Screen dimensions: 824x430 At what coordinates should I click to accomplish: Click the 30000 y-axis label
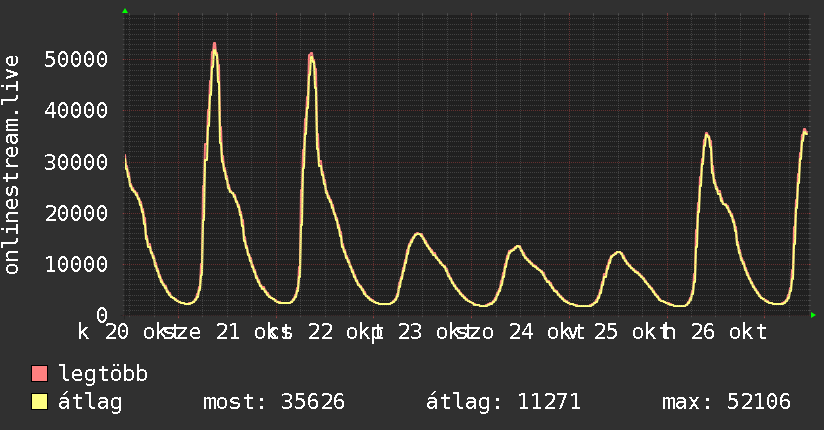tap(76, 162)
